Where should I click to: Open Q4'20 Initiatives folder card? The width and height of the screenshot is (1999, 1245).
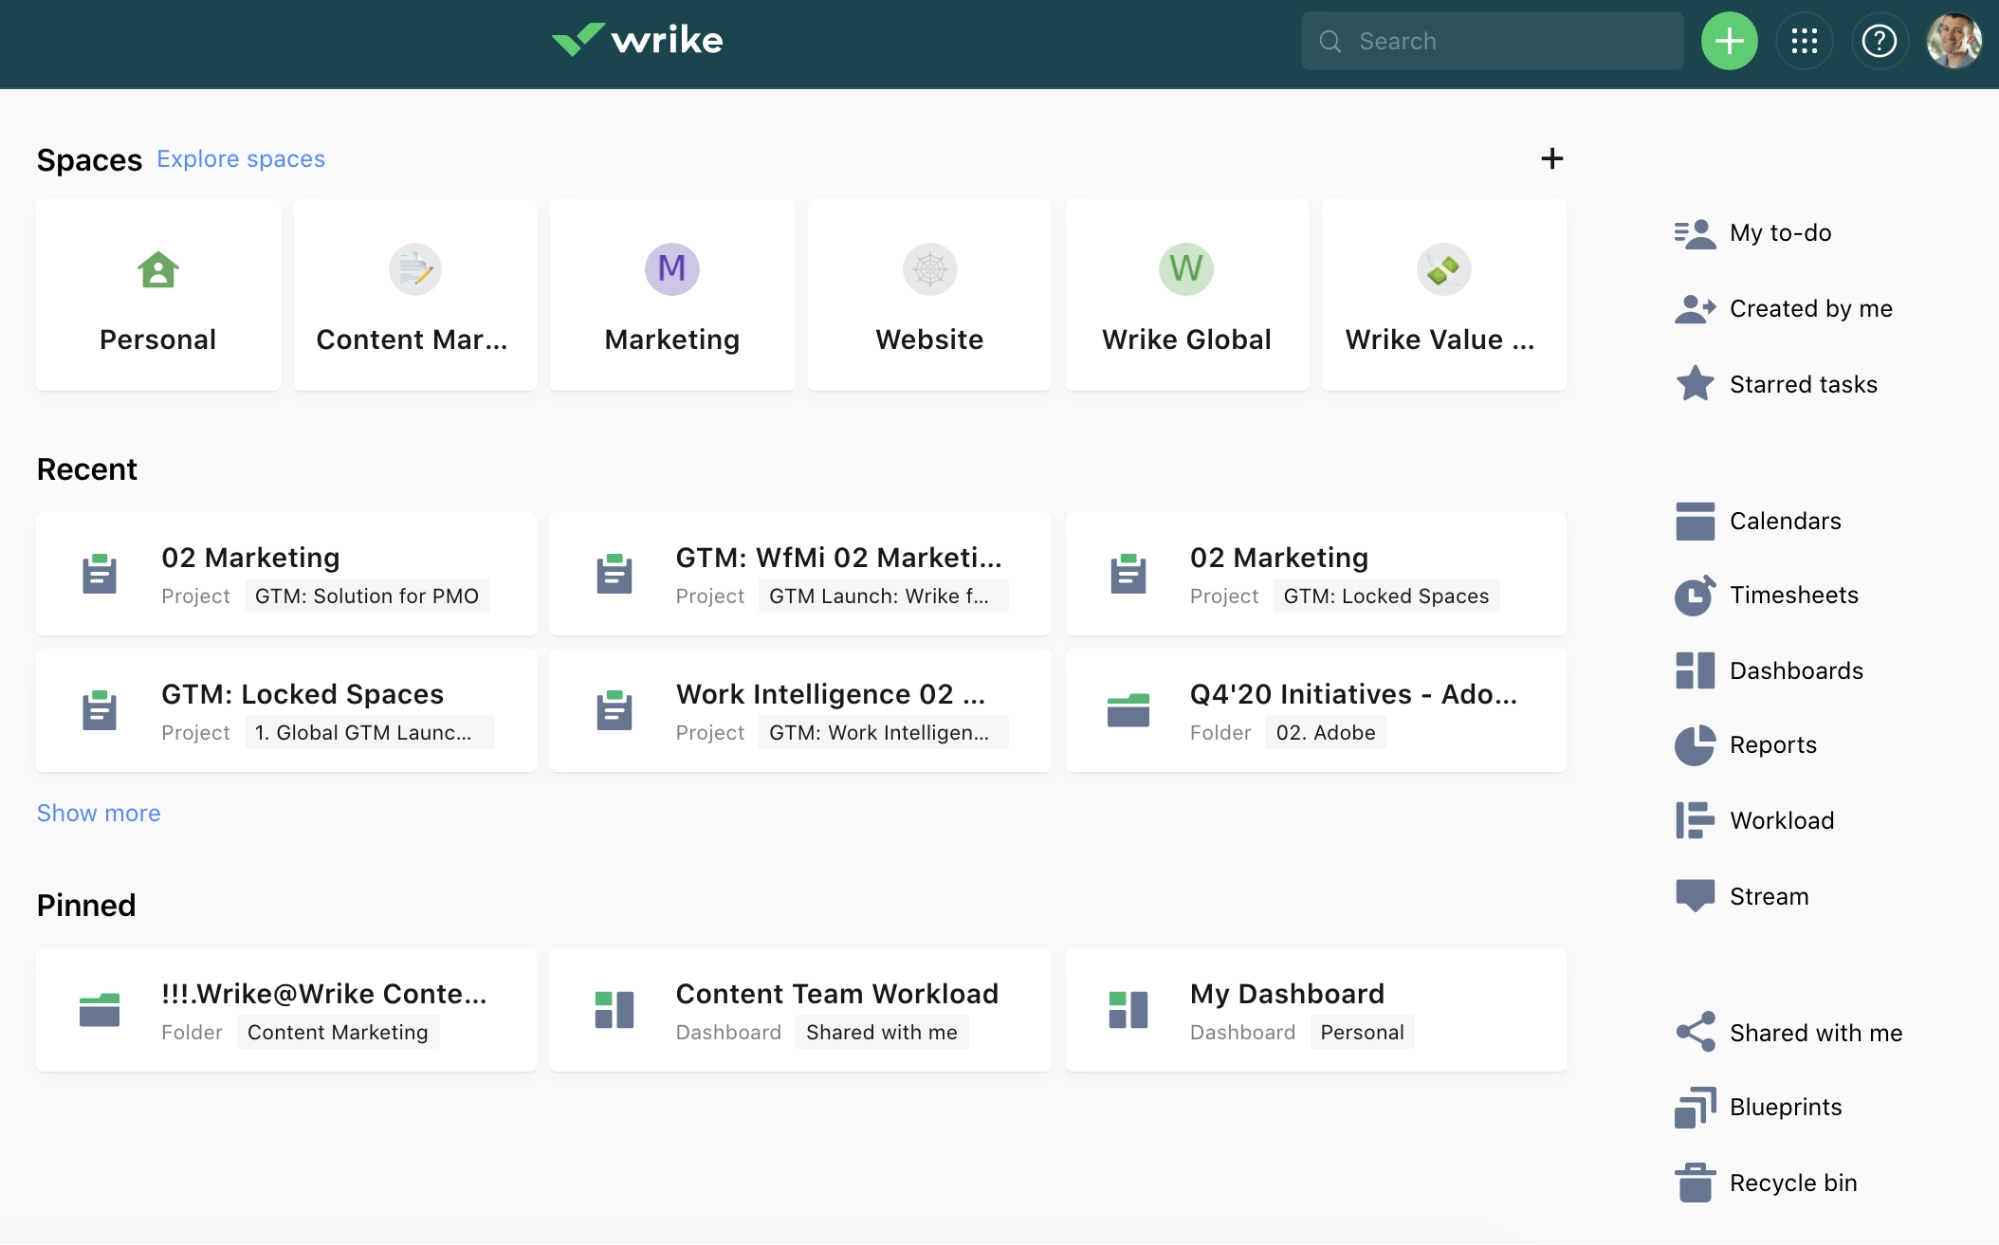tap(1315, 710)
